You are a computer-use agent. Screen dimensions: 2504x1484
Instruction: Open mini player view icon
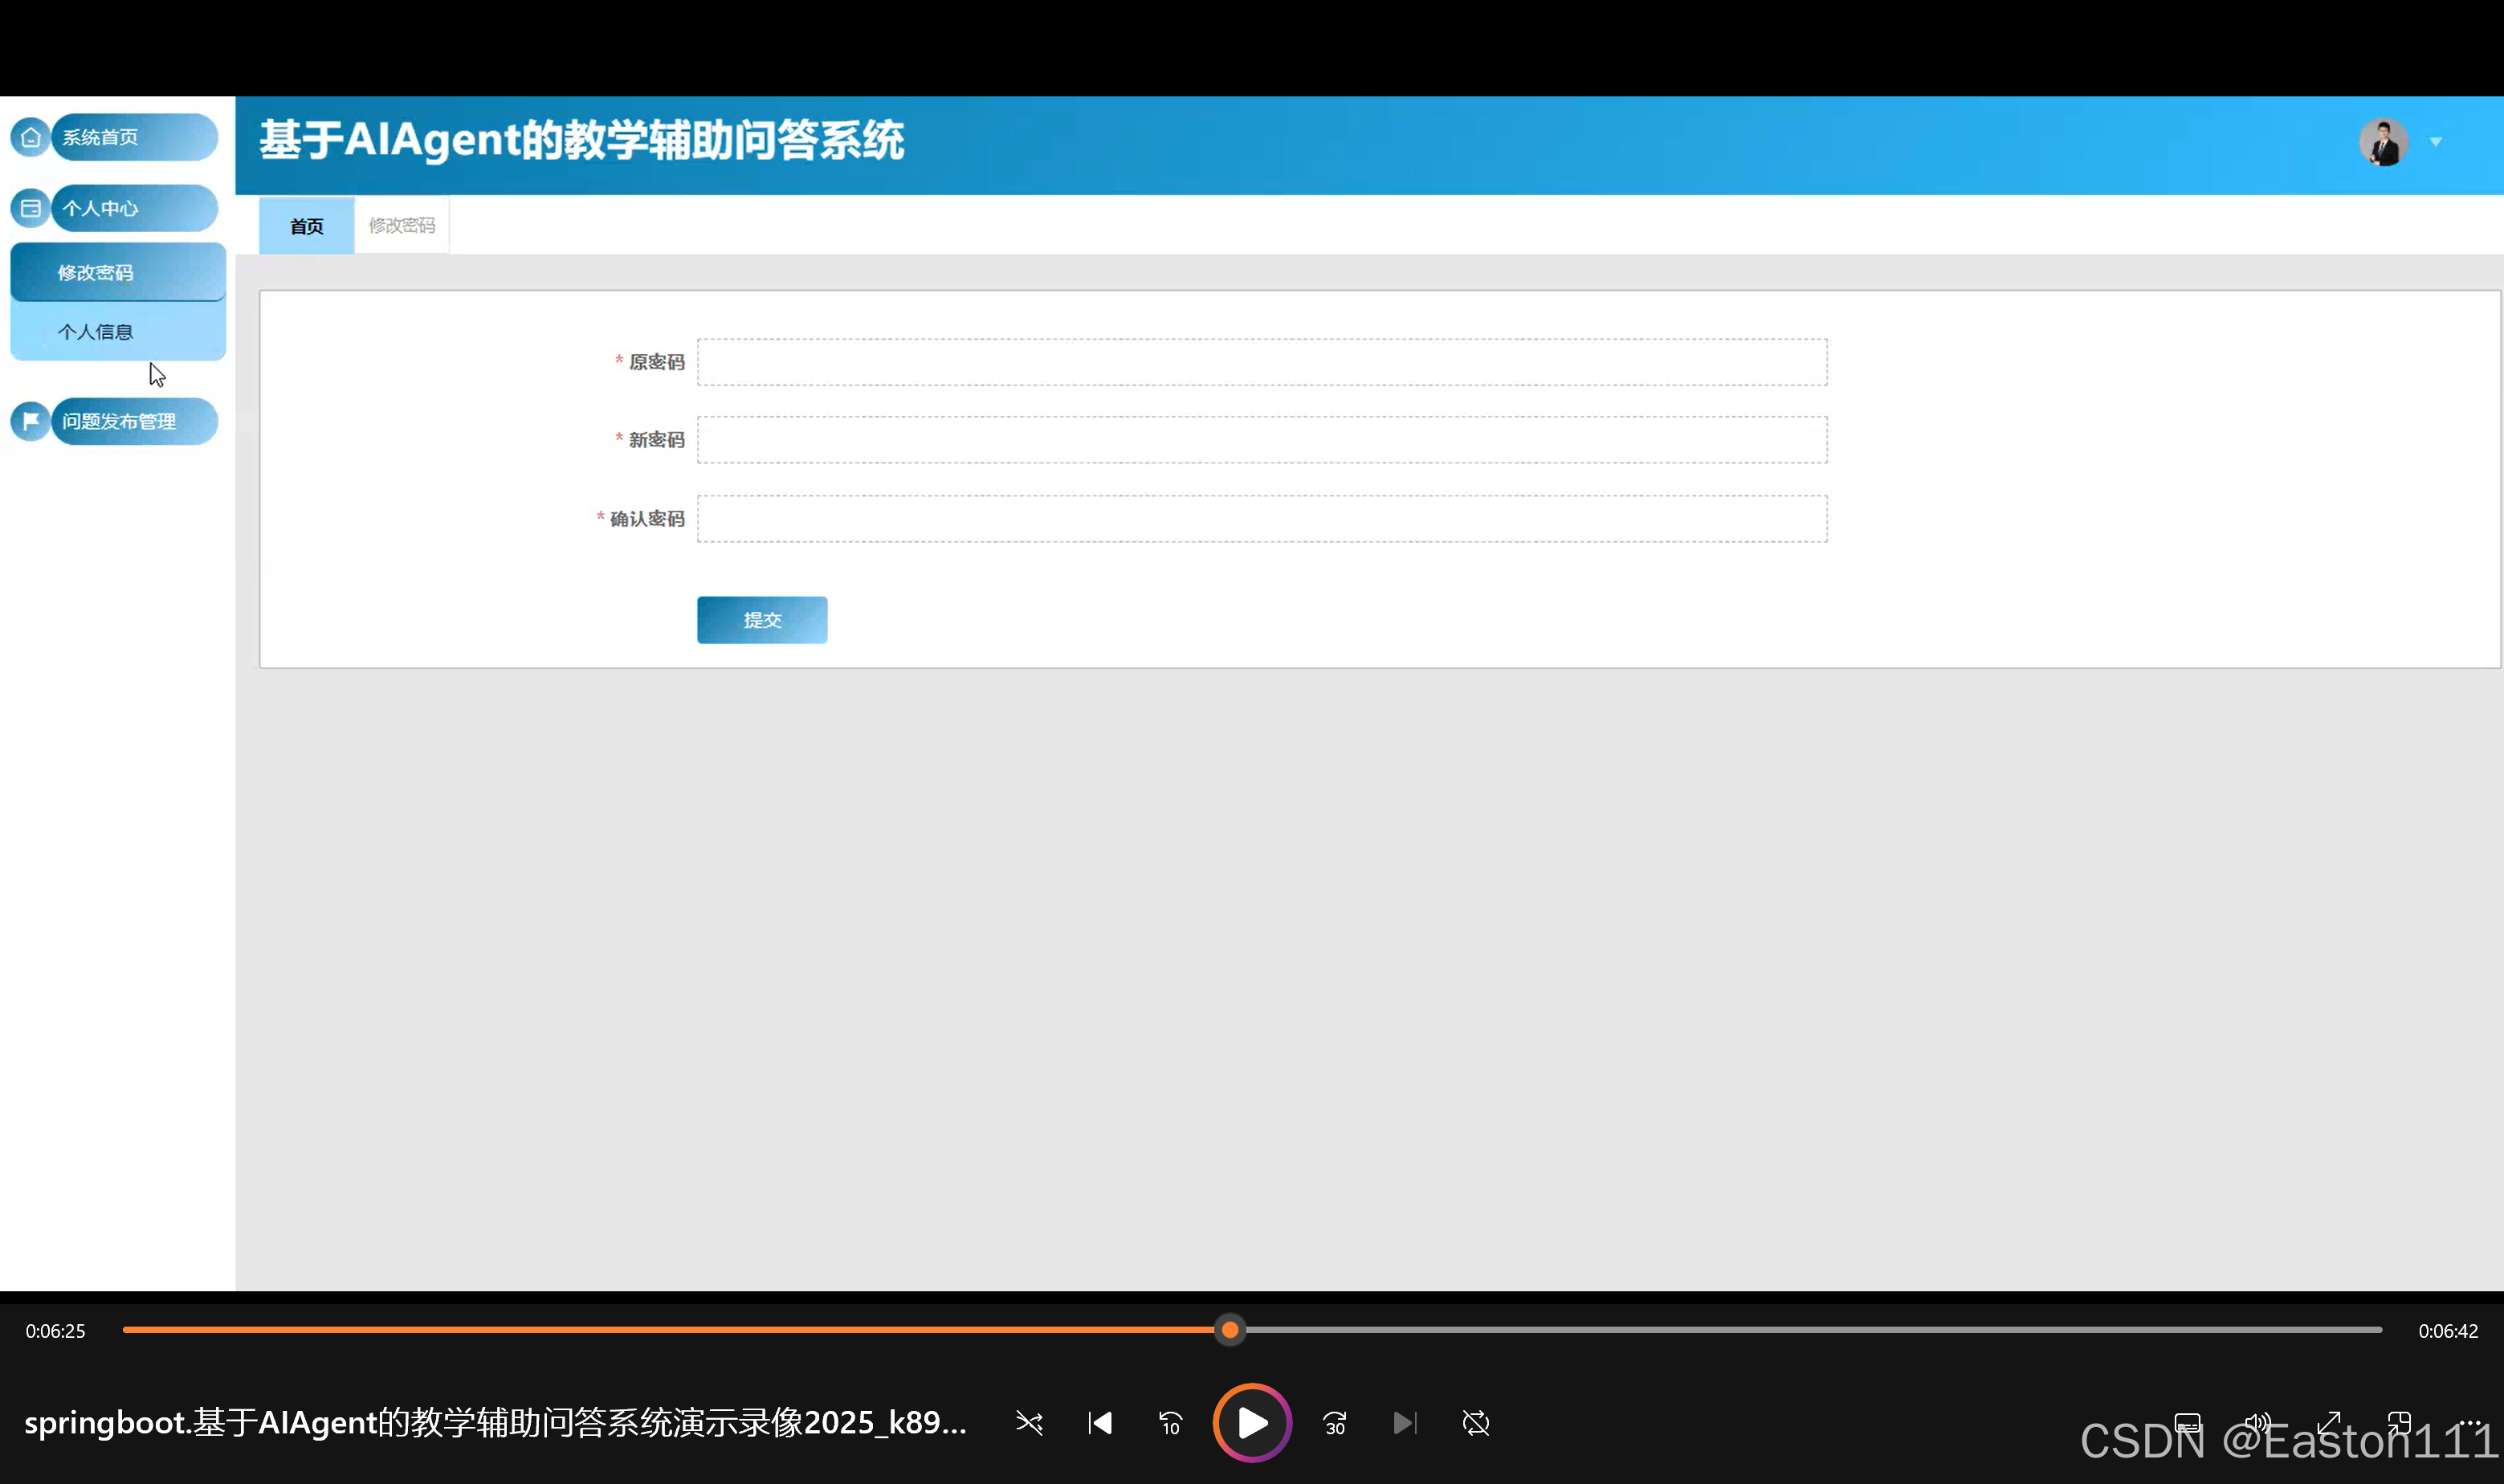tap(2399, 1423)
